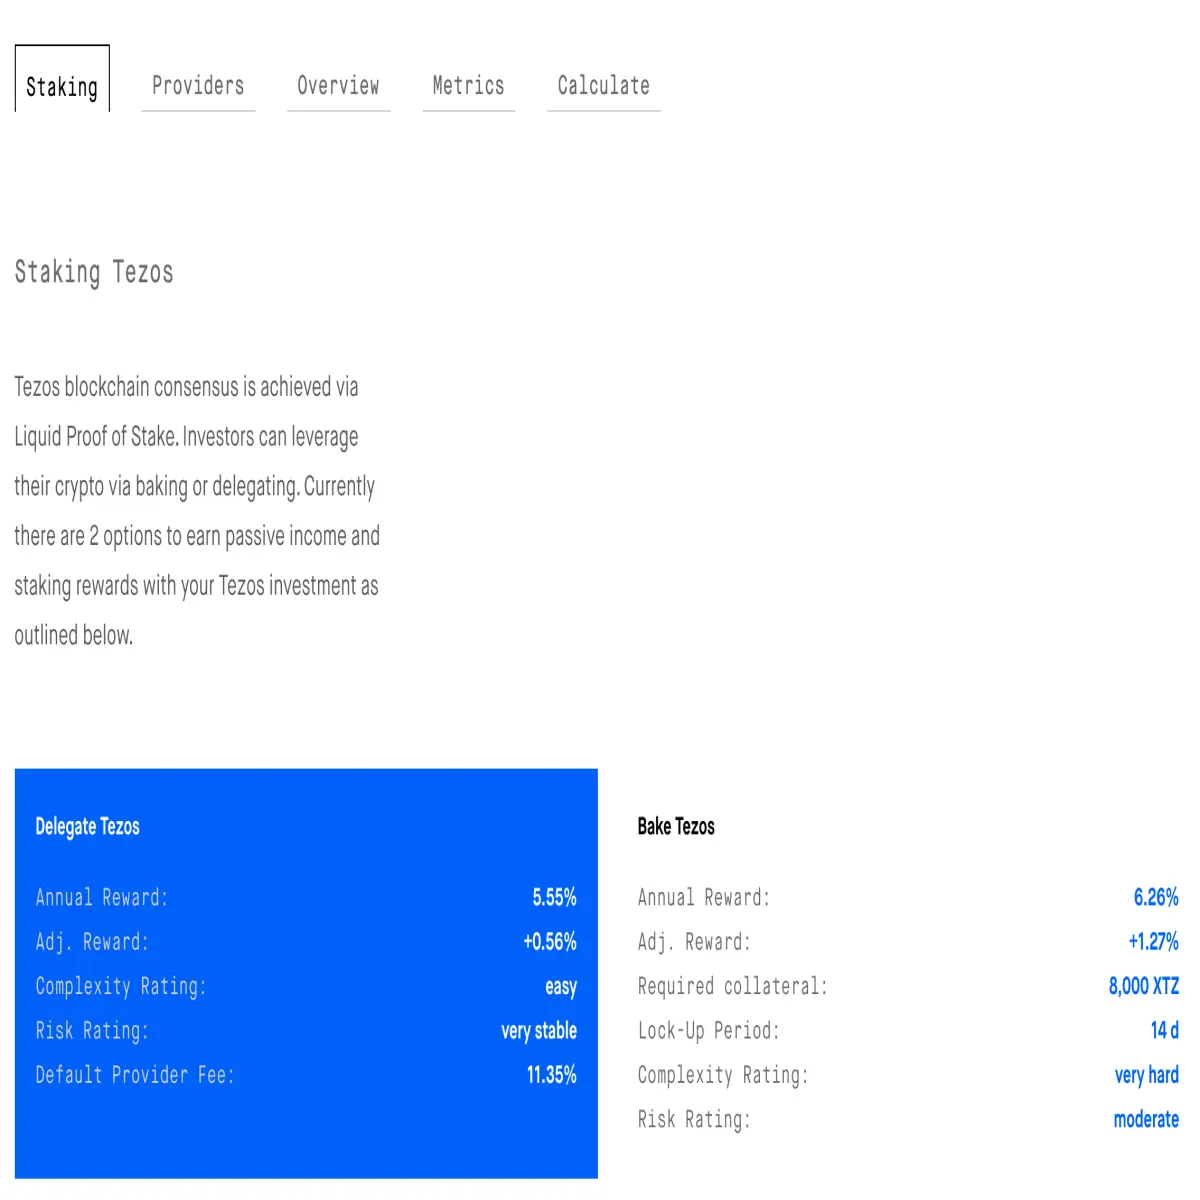Open the Overview tab

pos(338,86)
